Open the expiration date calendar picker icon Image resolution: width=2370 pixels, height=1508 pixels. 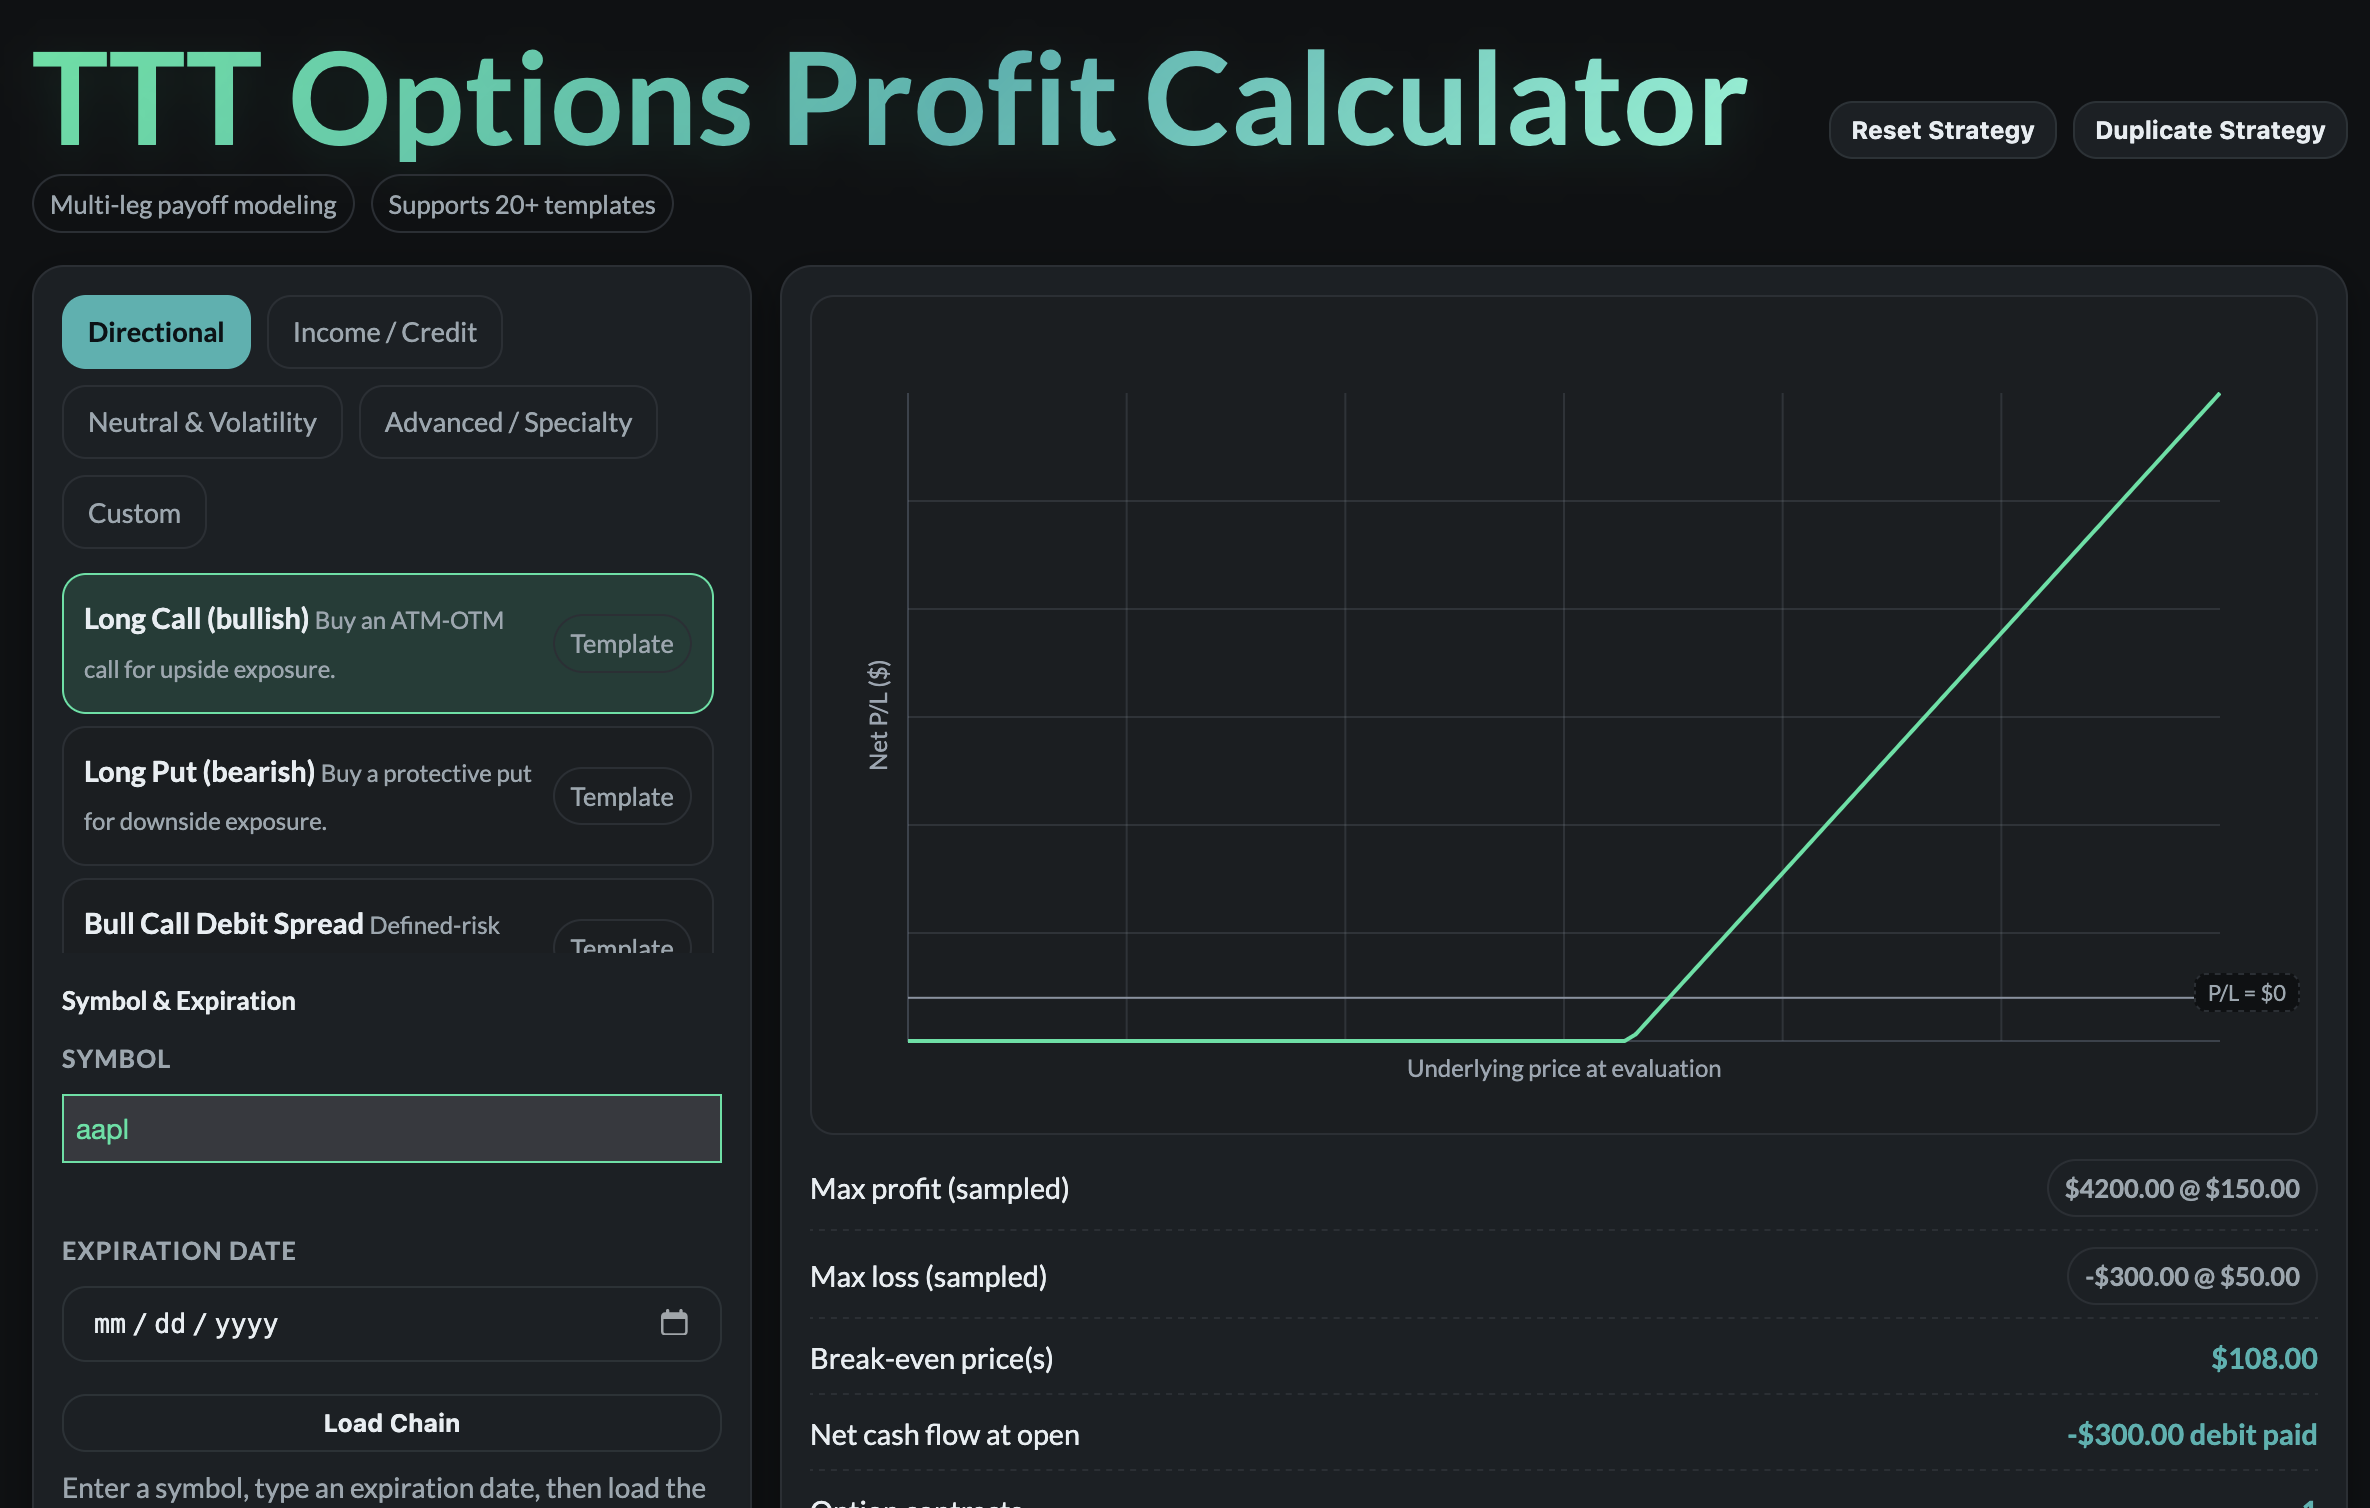coord(674,1322)
